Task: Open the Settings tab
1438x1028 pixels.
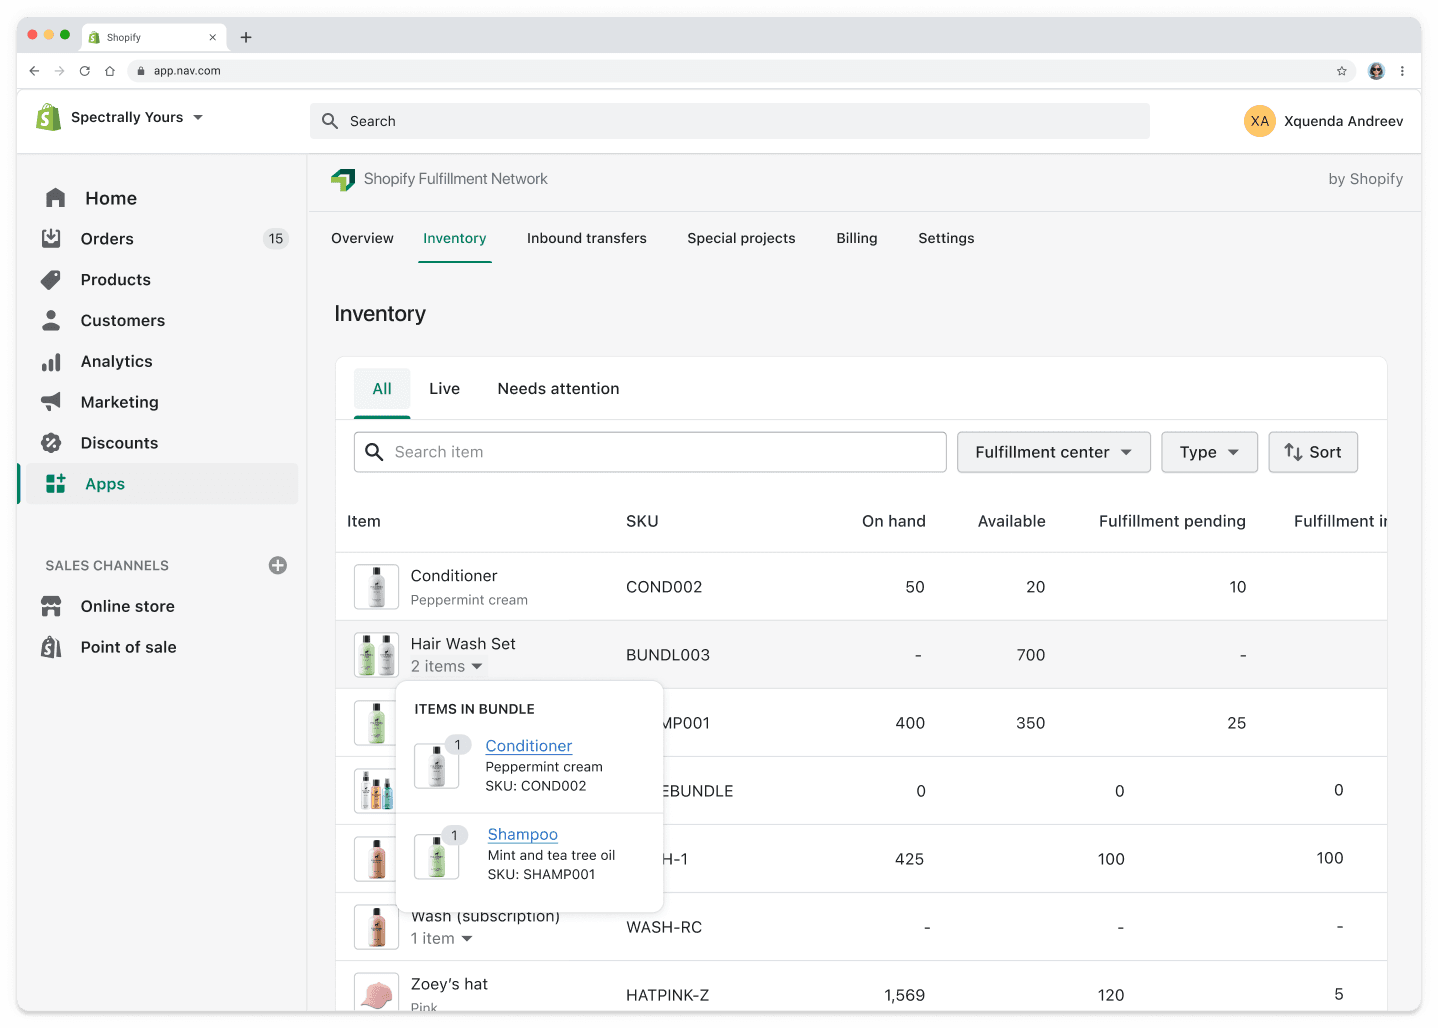Action: 946,238
